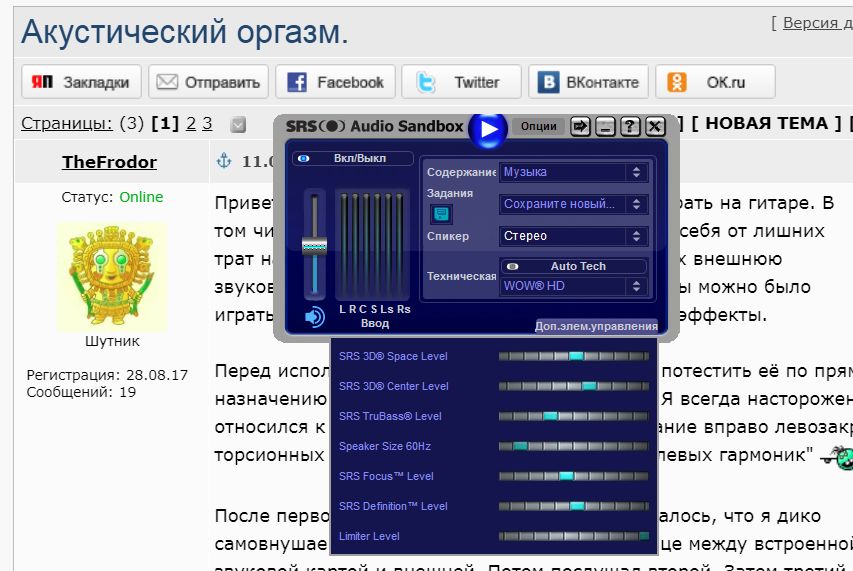Open TheFrodor user profile link
Screen dimensions: 853x571
click(x=109, y=162)
